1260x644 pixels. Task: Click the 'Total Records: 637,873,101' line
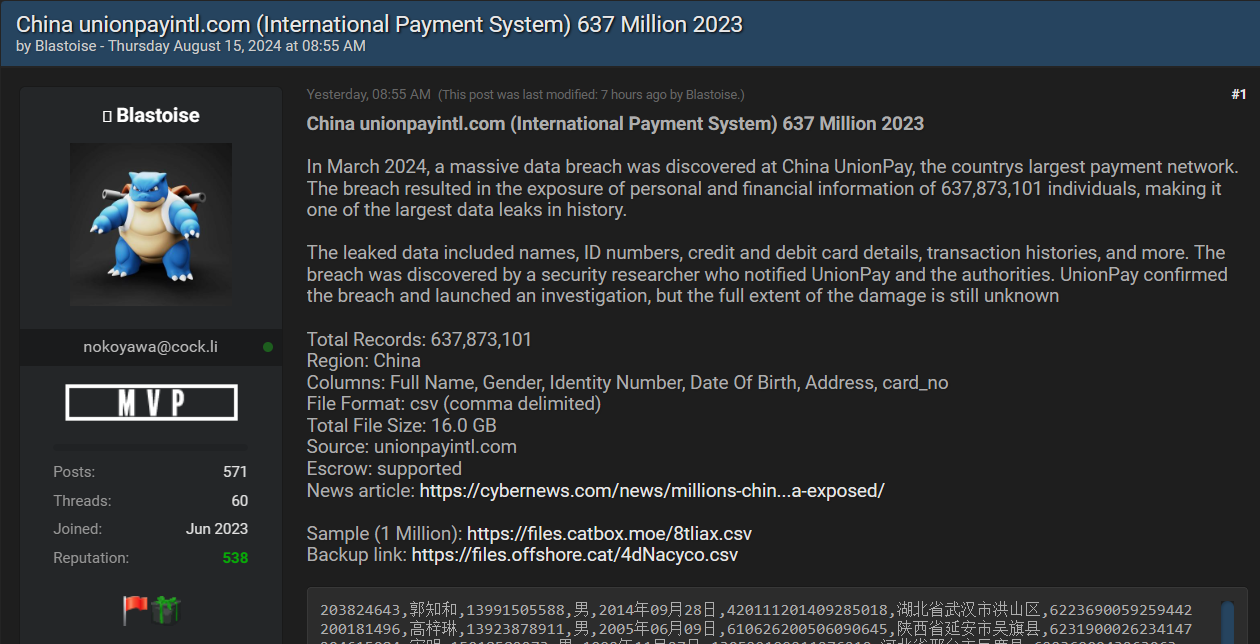pyautogui.click(x=419, y=340)
